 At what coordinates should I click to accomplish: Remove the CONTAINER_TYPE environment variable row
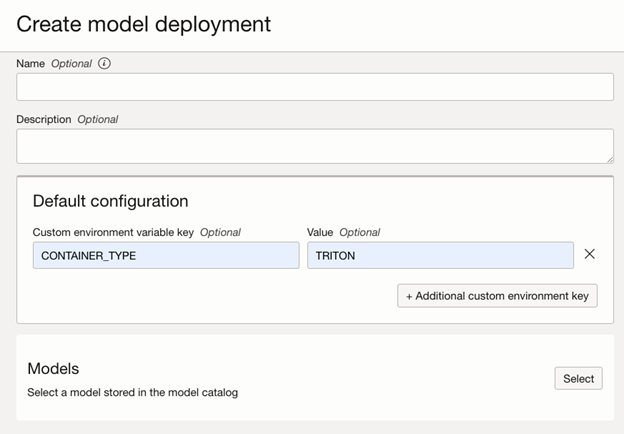click(x=589, y=254)
